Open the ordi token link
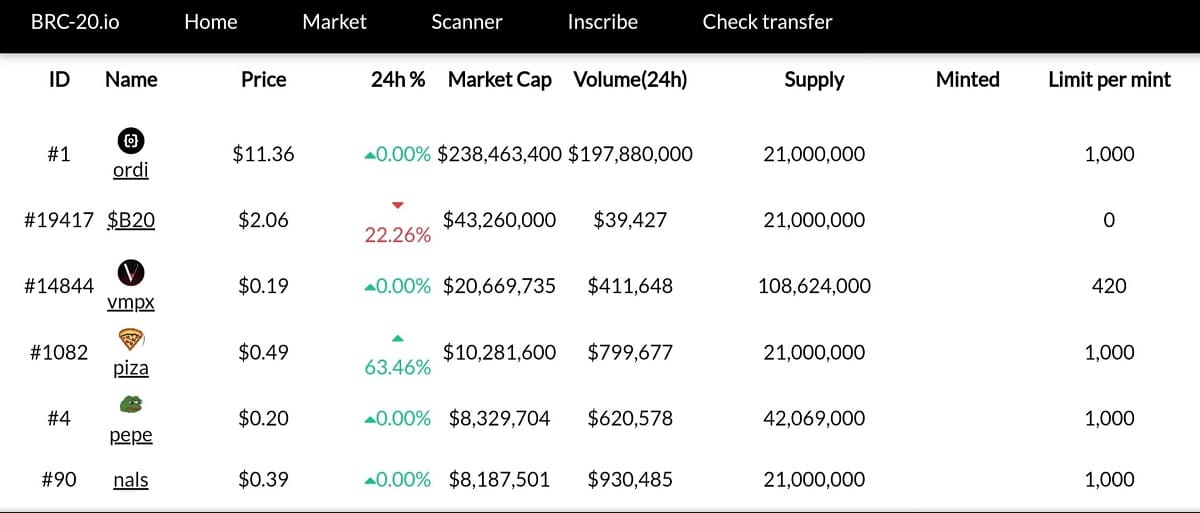The width and height of the screenshot is (1200, 513). (x=131, y=170)
